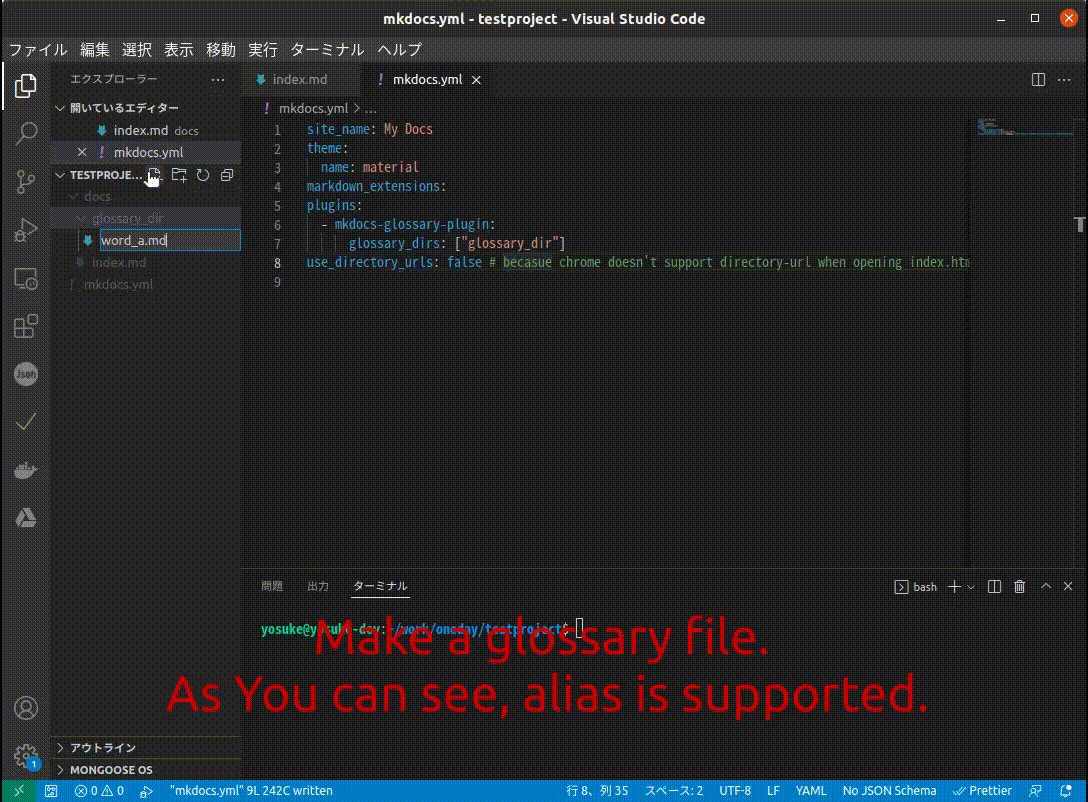This screenshot has height=802, width=1088.
Task: Refresh the explorer with the refresh icon
Action: [x=203, y=175]
